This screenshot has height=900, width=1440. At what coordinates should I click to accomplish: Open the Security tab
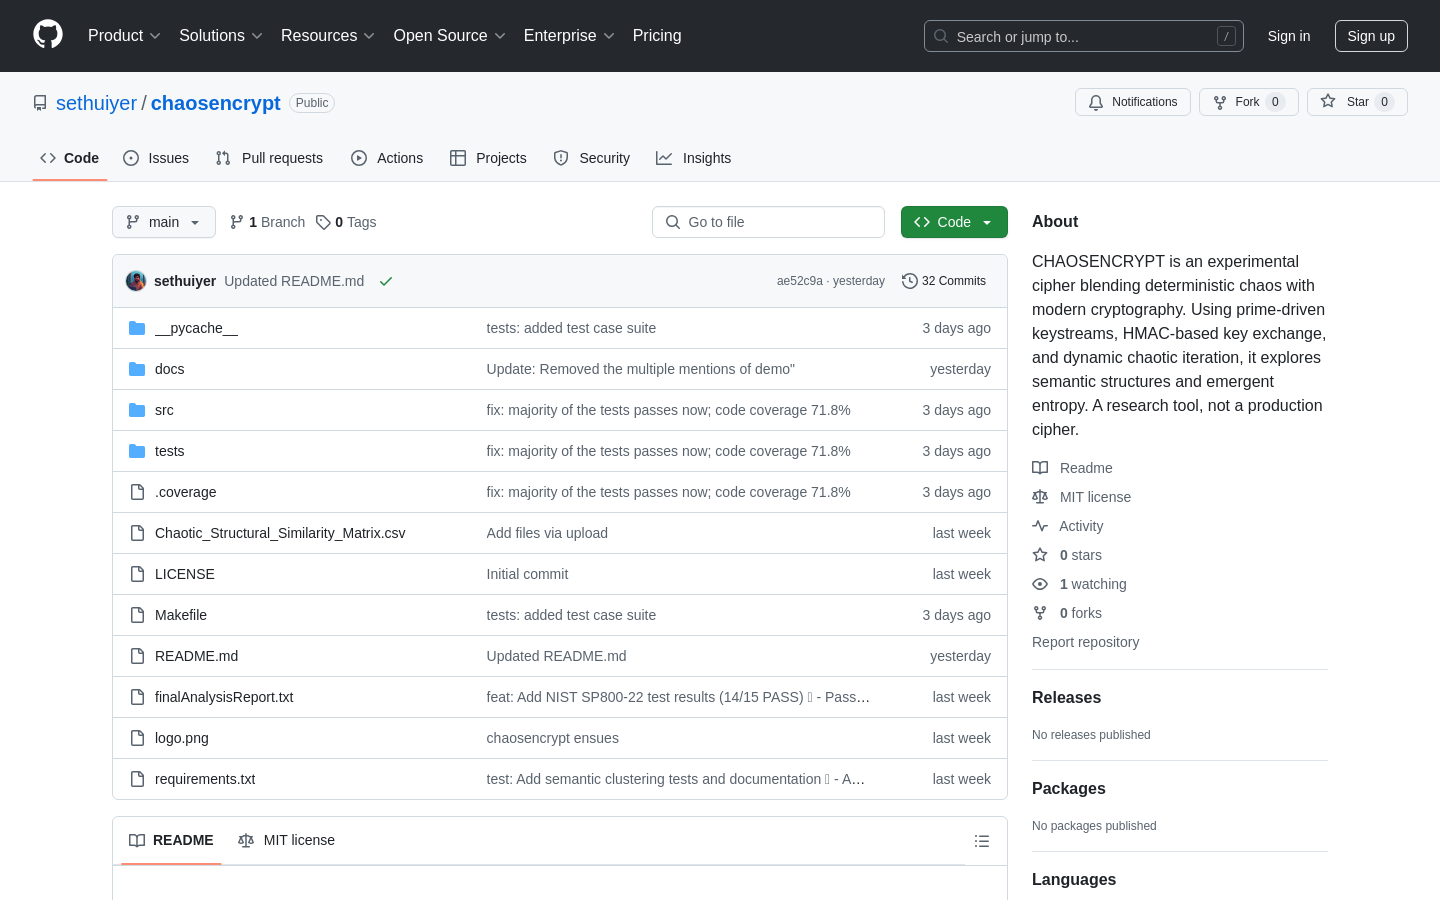click(x=592, y=158)
